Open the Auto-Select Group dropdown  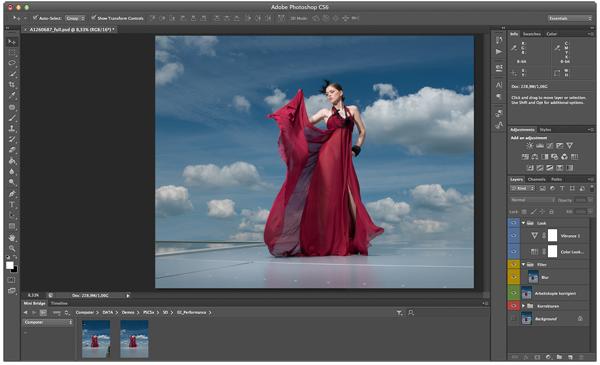(75, 18)
